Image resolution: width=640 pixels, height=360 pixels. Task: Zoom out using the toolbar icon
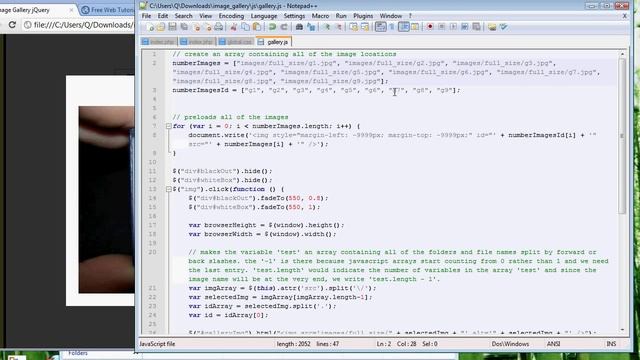[x=338, y=27]
